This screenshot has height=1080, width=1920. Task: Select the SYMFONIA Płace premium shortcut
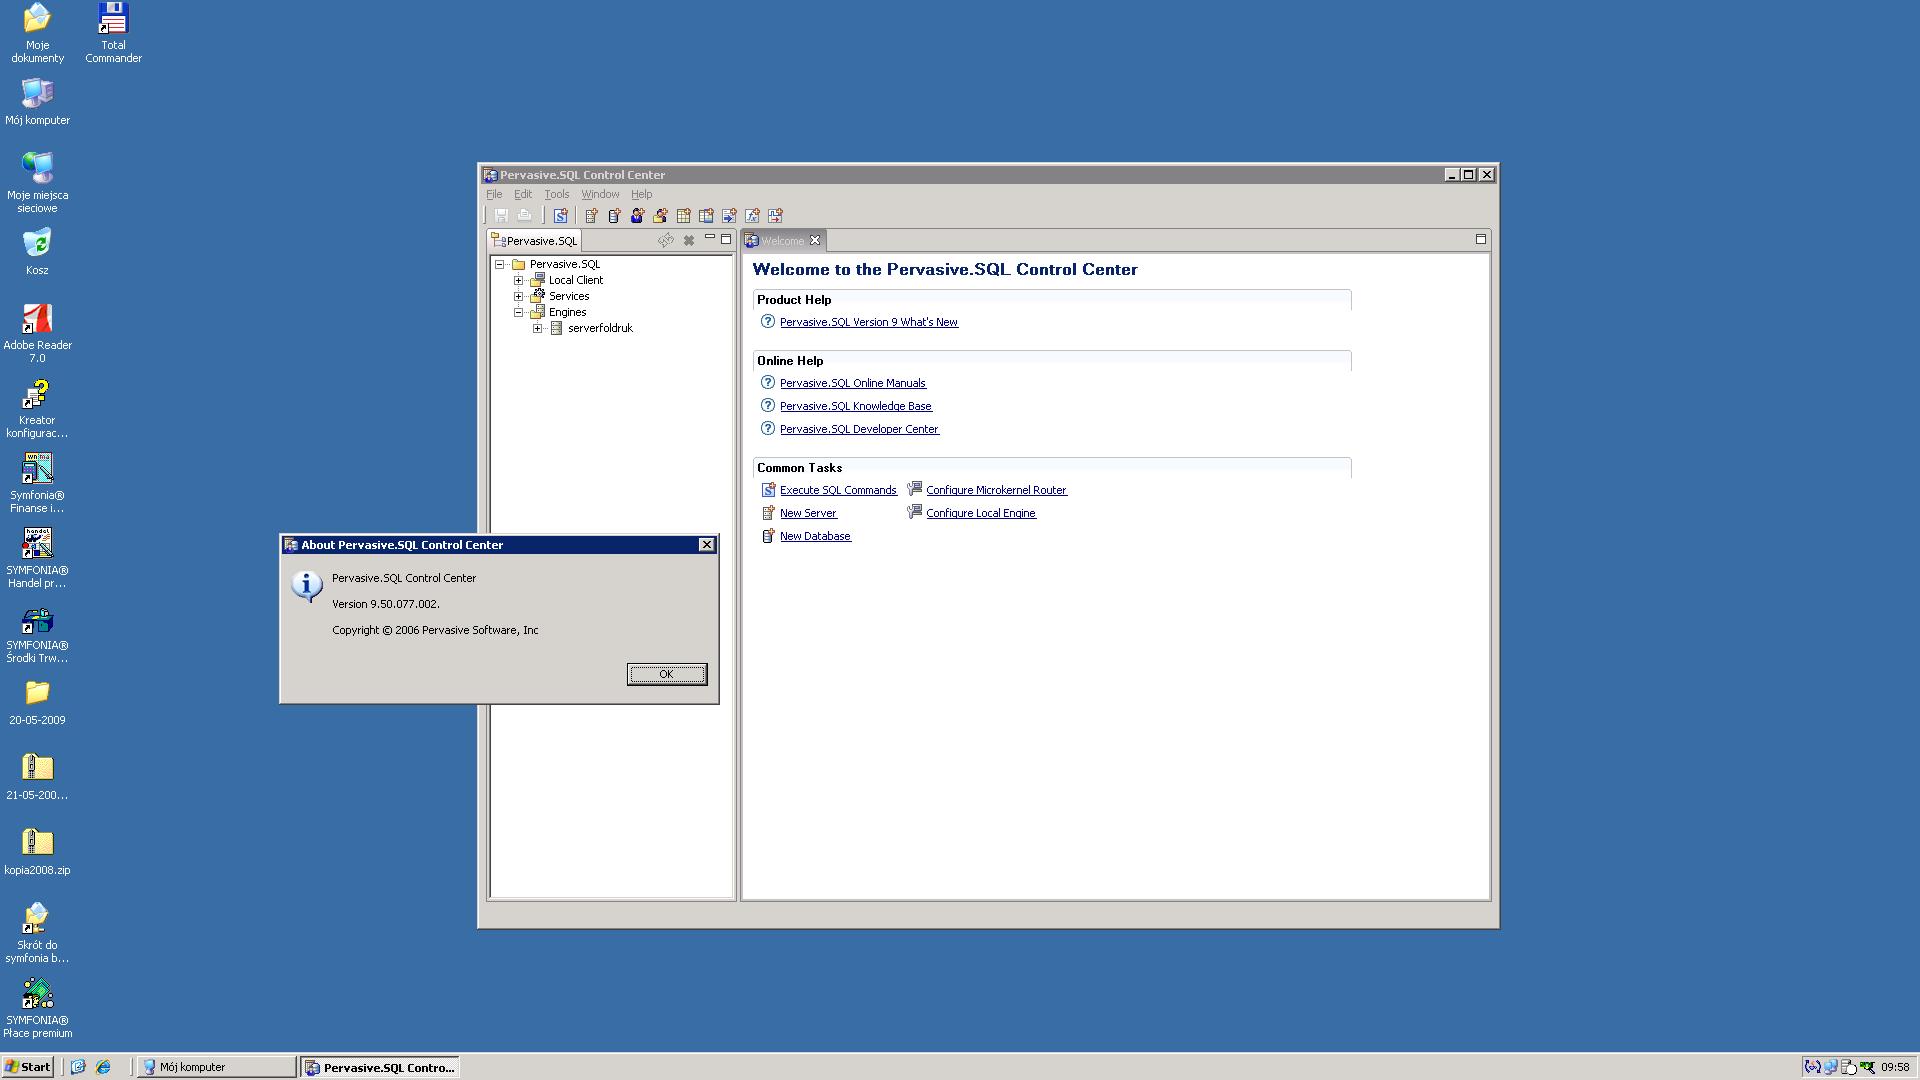click(x=37, y=1008)
